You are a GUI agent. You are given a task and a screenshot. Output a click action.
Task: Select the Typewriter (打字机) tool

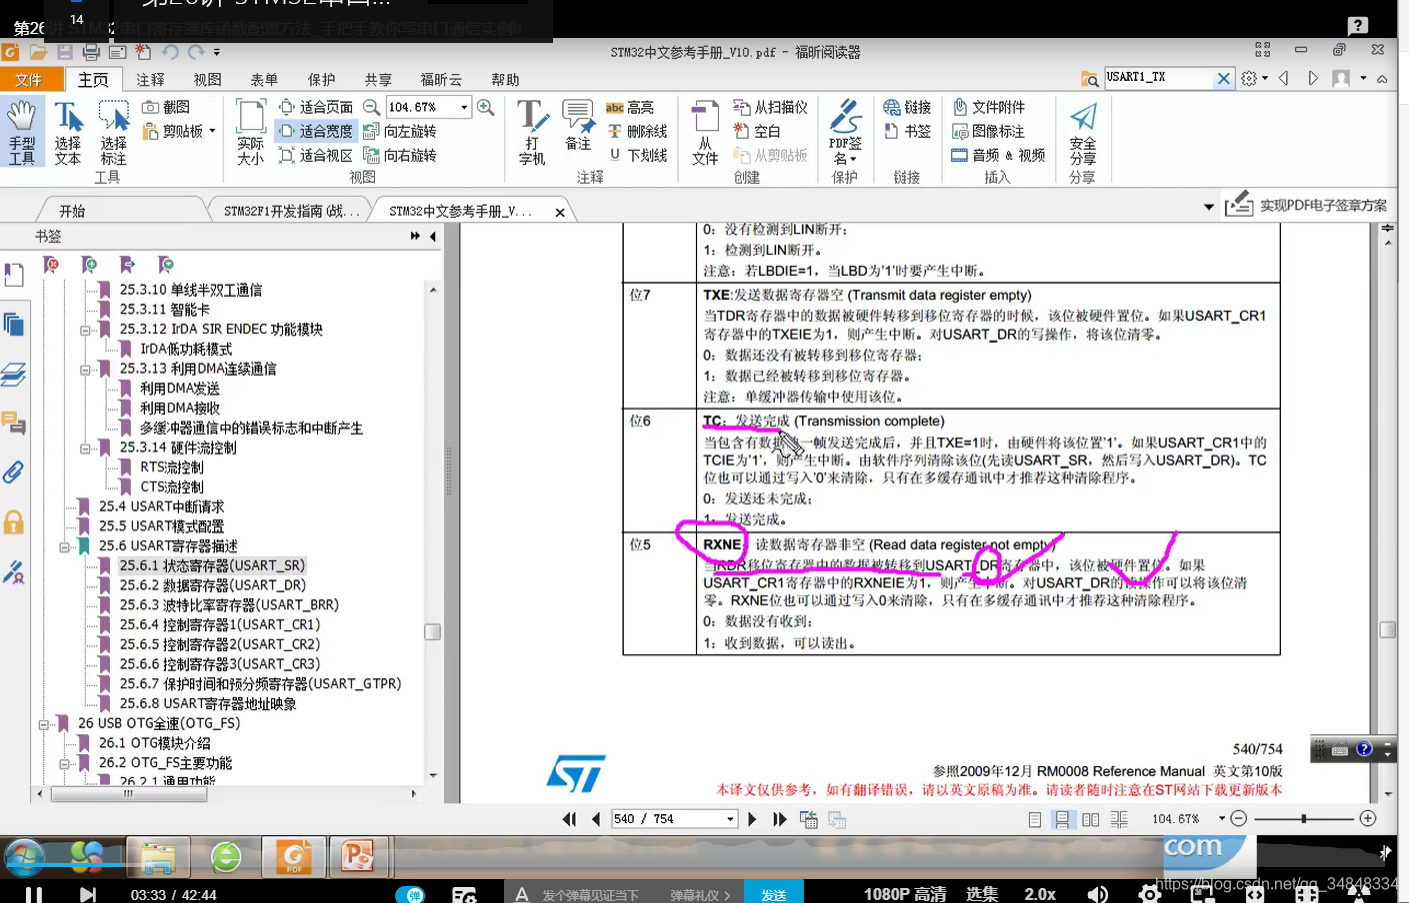tap(532, 131)
